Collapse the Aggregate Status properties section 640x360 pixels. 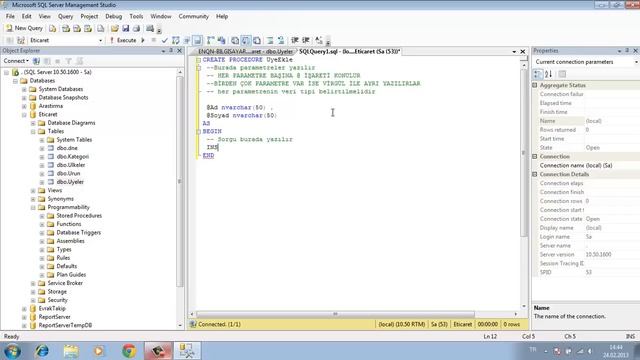pos(535,85)
